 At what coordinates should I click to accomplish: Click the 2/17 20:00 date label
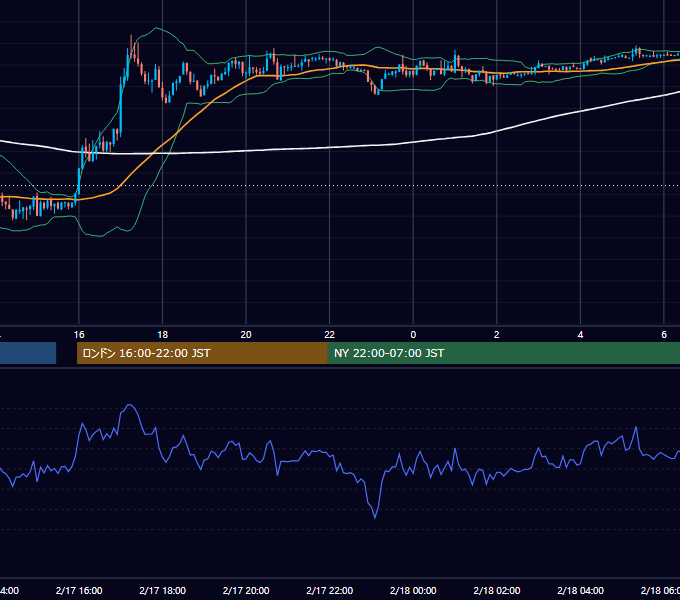pos(246,590)
